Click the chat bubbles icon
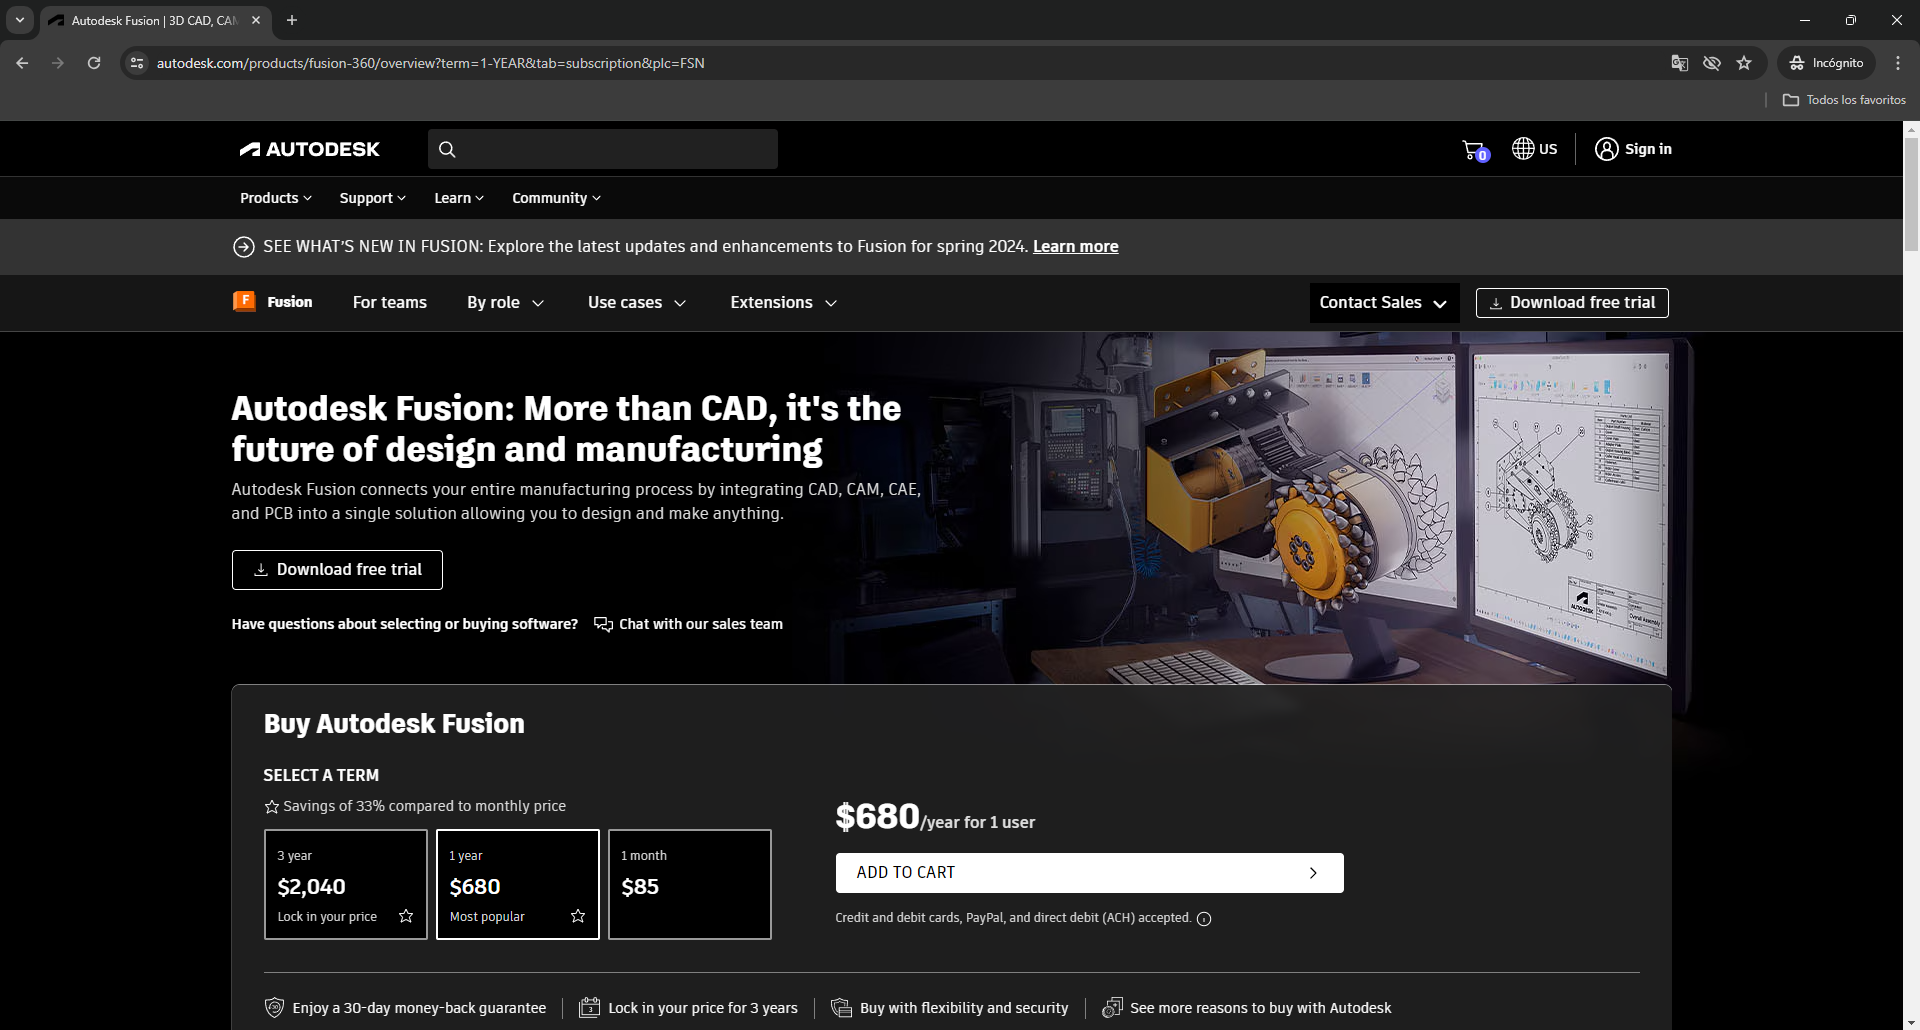 point(603,624)
